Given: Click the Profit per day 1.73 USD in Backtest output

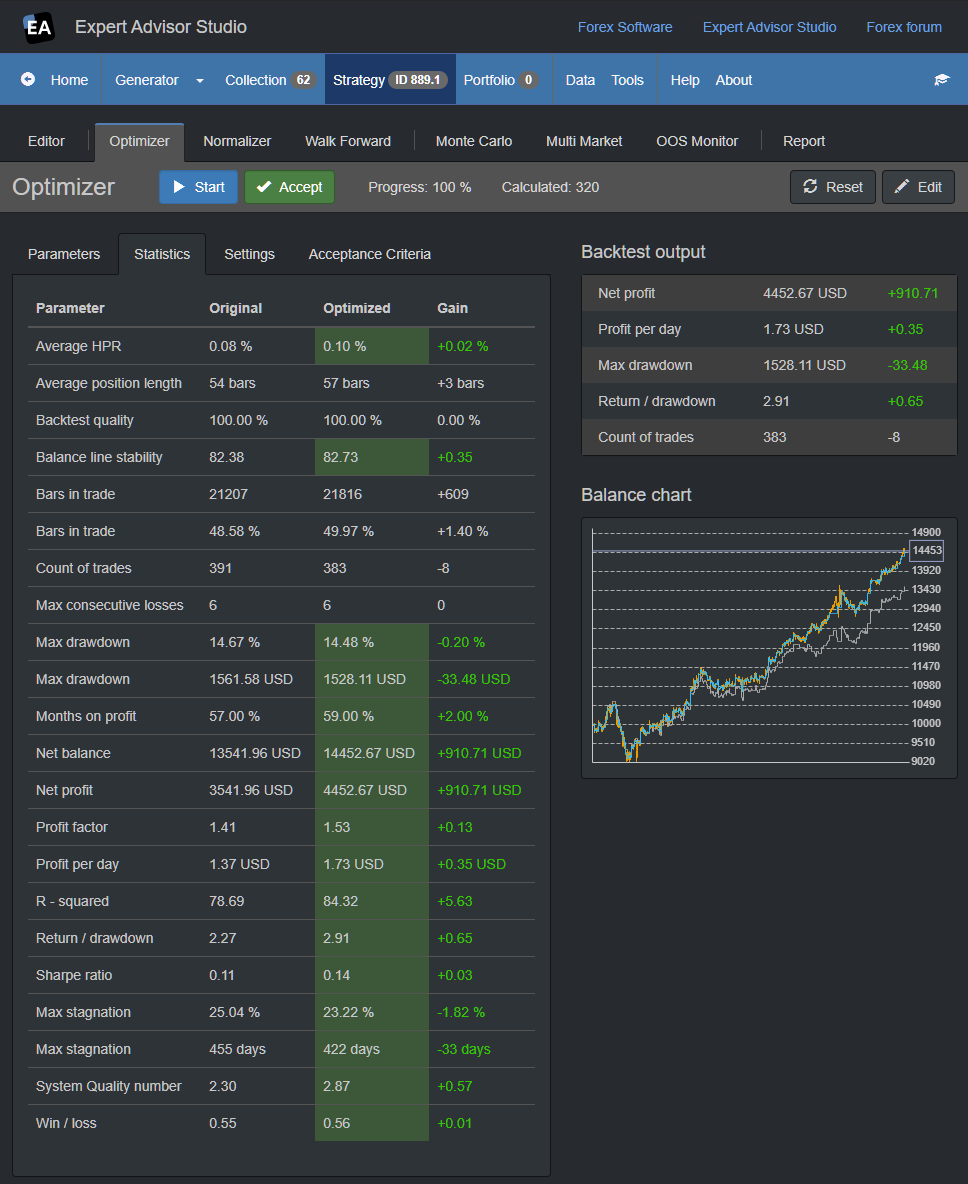Looking at the screenshot, I should point(793,329).
